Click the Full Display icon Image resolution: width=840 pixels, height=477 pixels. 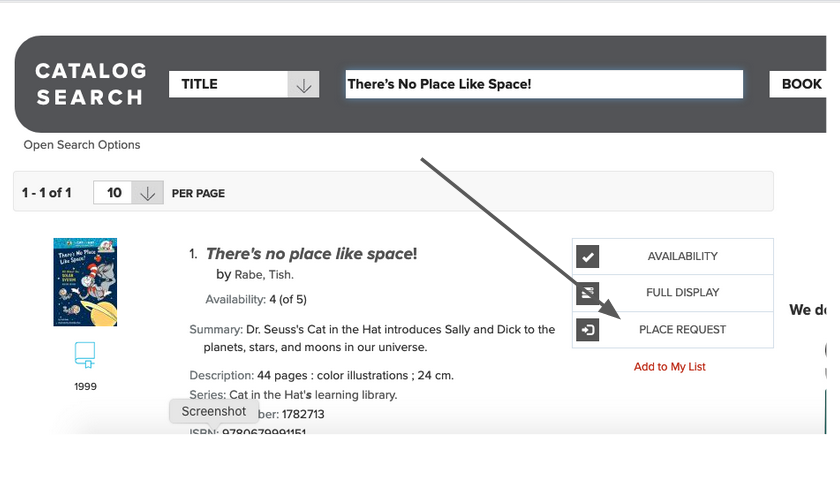588,293
